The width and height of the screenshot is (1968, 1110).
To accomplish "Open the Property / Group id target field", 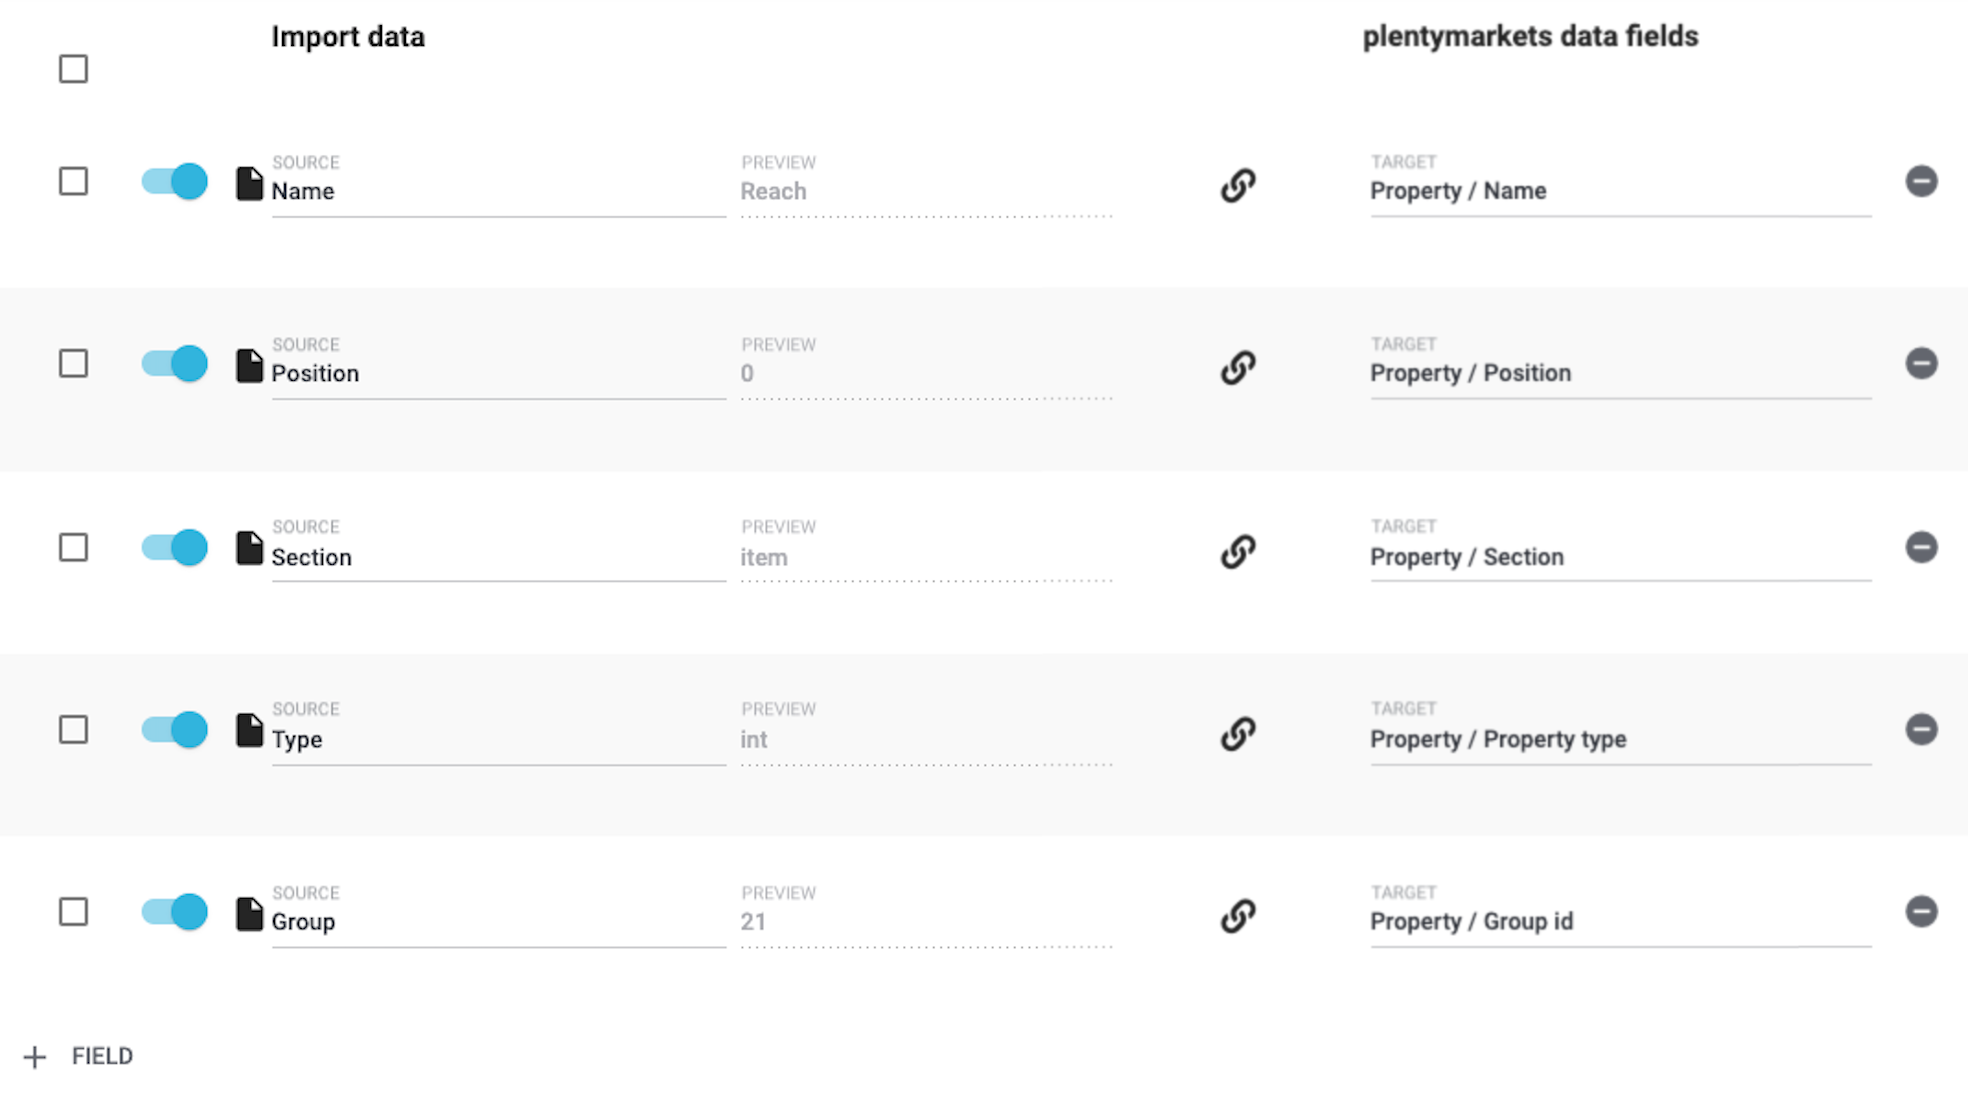I will click(x=1619, y=922).
